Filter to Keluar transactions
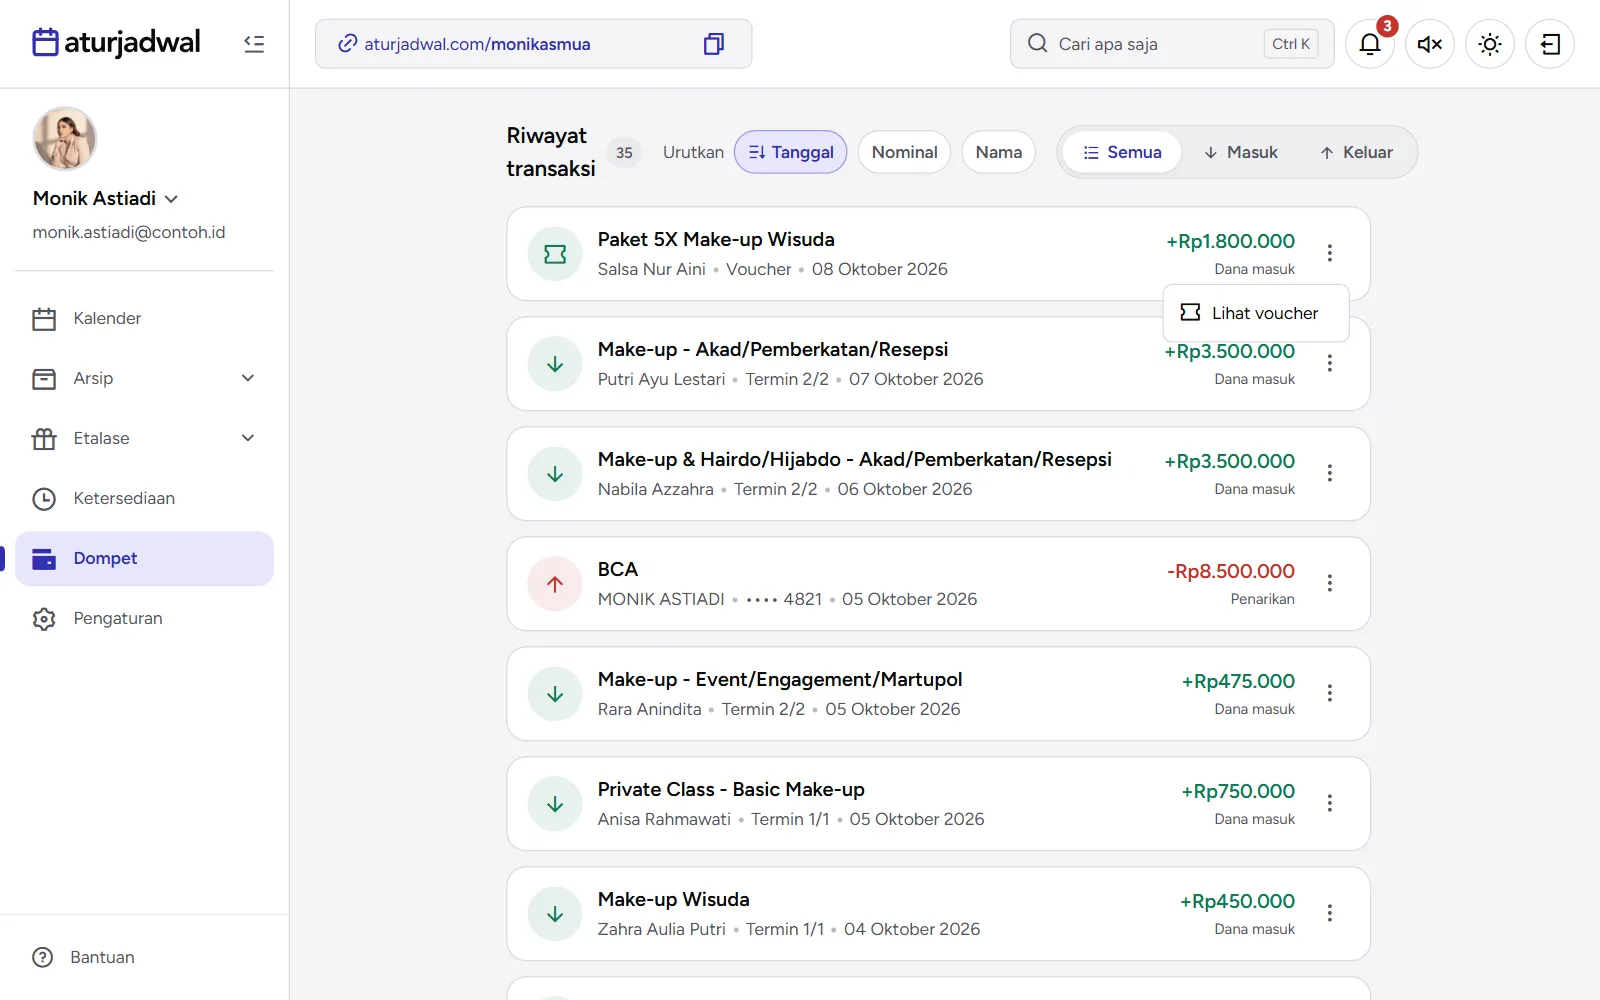The height and width of the screenshot is (1000, 1600). click(x=1356, y=152)
